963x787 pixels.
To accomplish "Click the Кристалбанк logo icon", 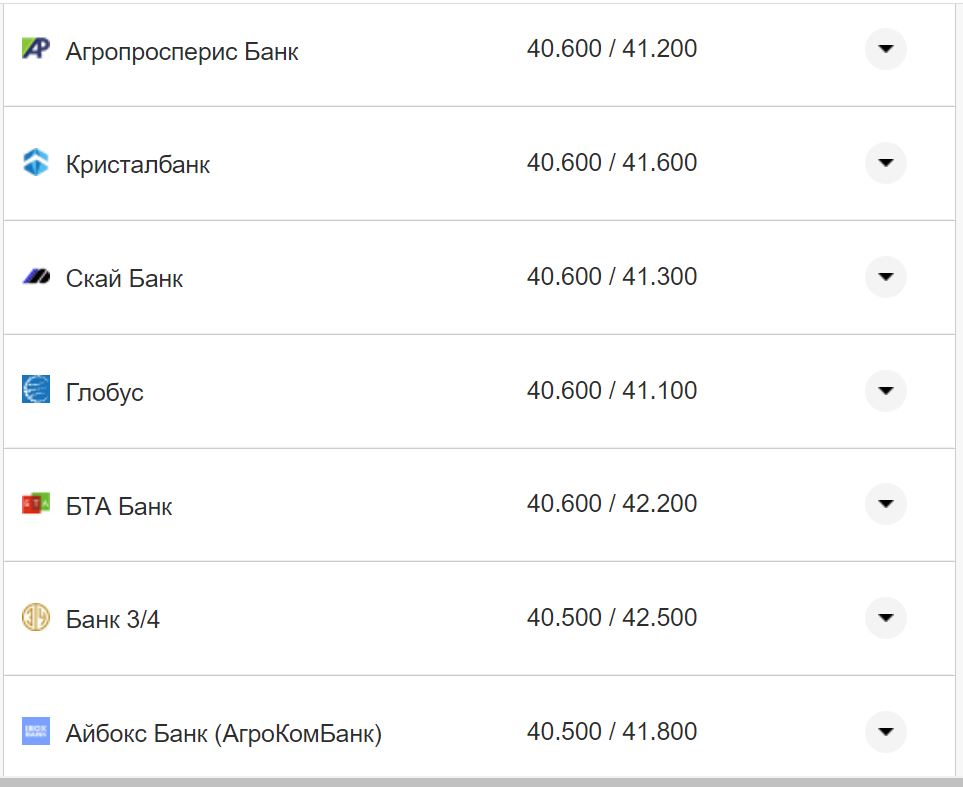I will coord(35,162).
